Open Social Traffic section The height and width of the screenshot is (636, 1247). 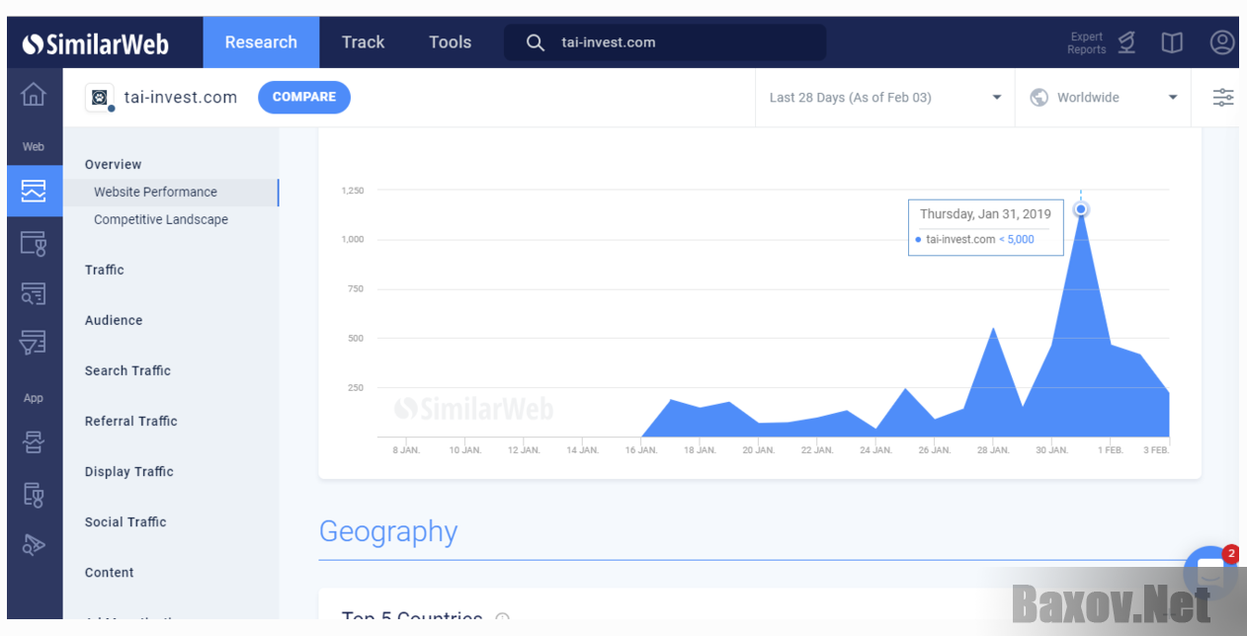click(x=126, y=522)
